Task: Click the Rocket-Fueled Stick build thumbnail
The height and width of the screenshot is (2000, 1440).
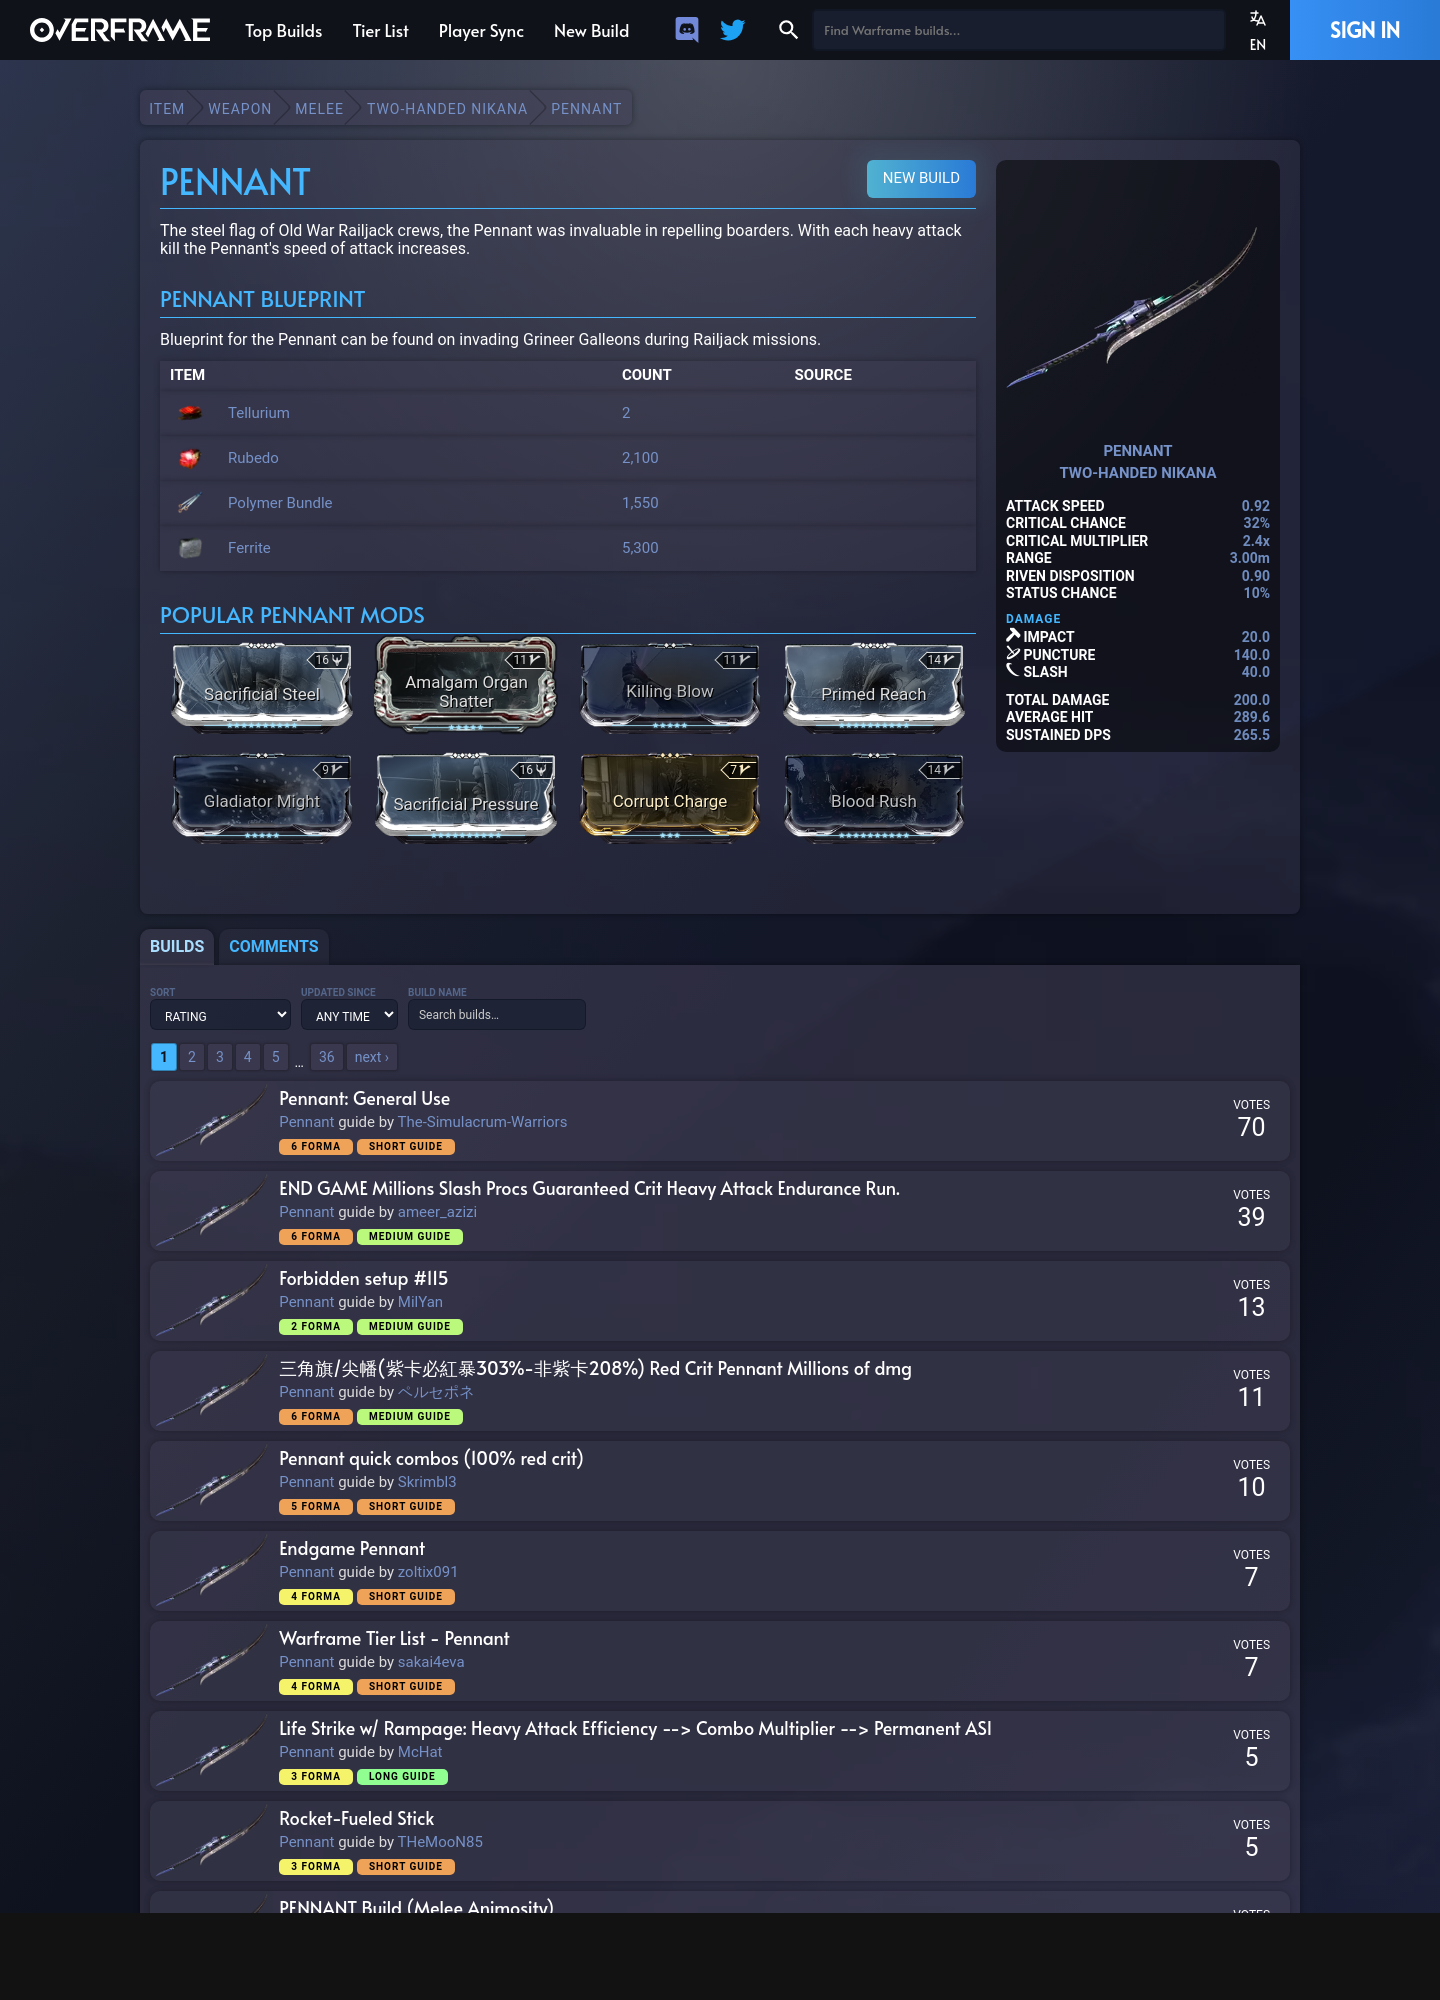Action: click(x=211, y=1841)
